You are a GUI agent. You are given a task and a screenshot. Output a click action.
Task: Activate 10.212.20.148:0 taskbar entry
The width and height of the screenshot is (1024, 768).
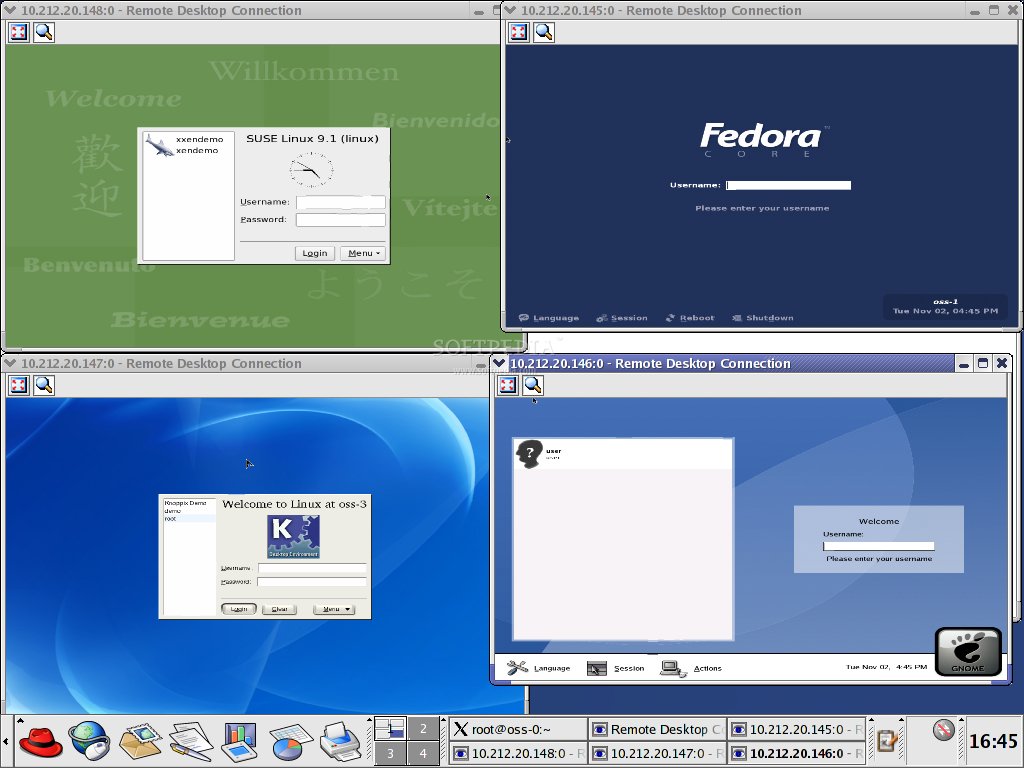coord(519,754)
